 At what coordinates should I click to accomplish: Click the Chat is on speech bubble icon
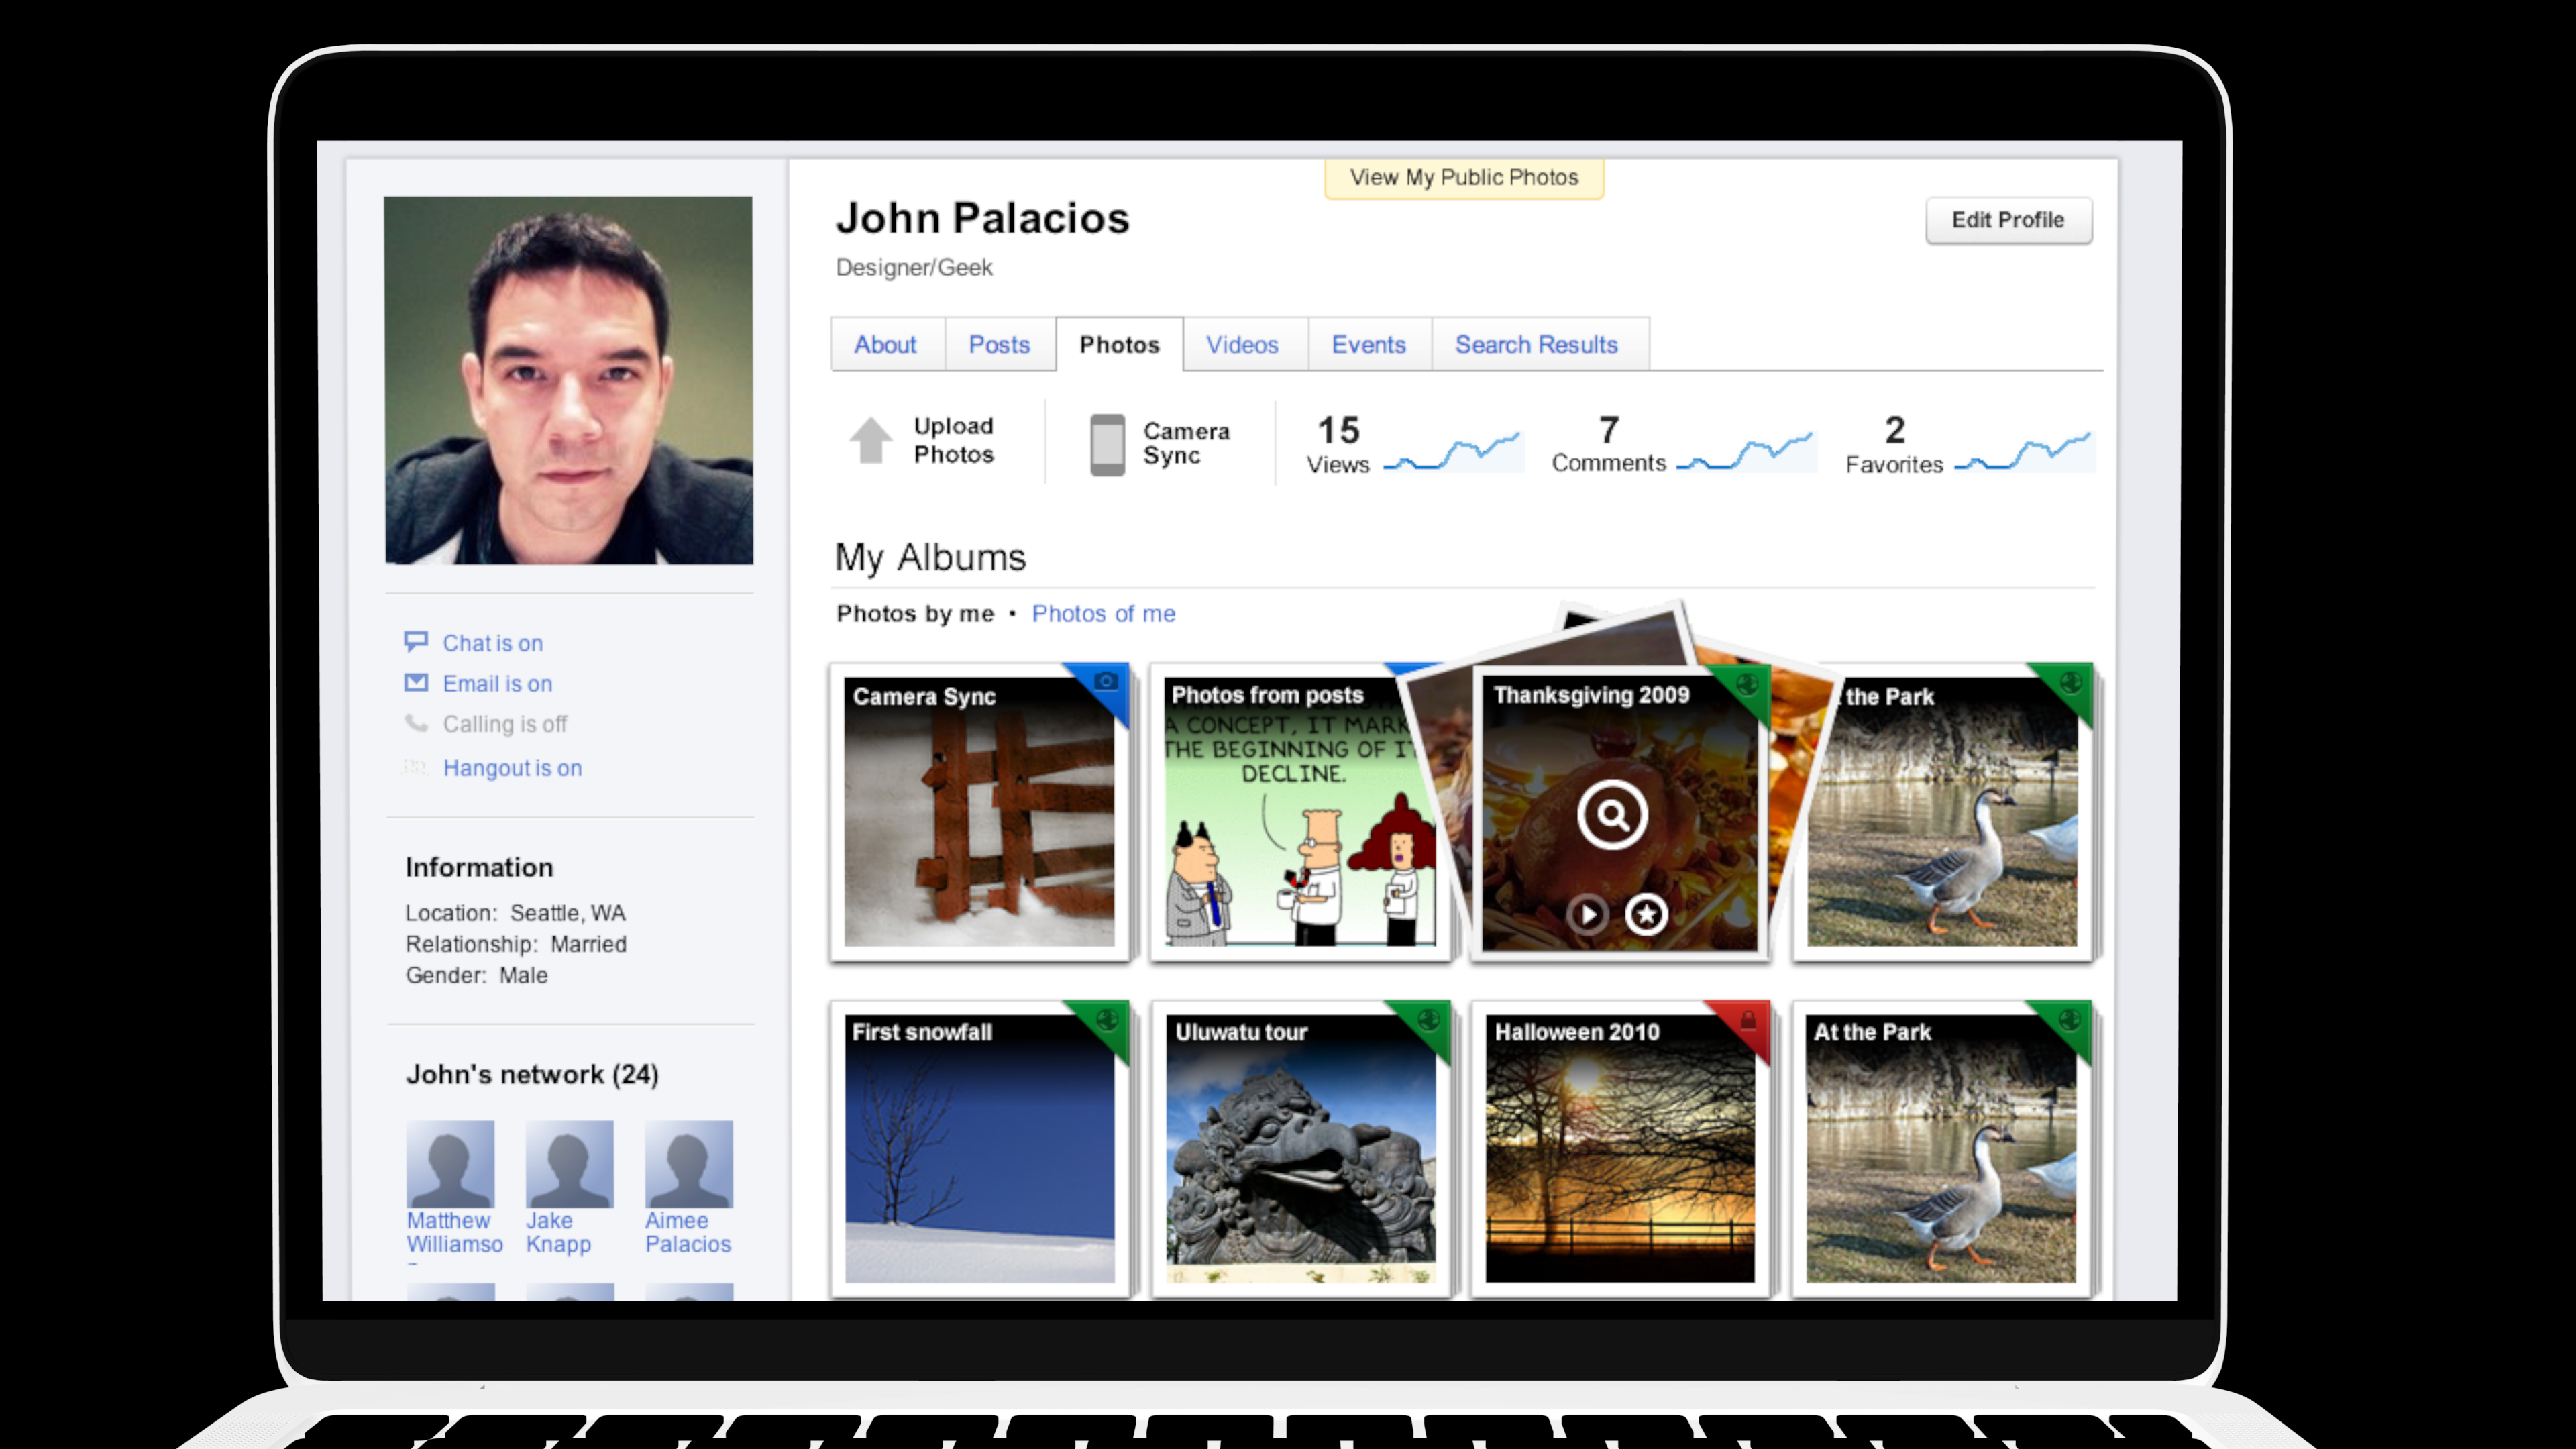(x=416, y=641)
